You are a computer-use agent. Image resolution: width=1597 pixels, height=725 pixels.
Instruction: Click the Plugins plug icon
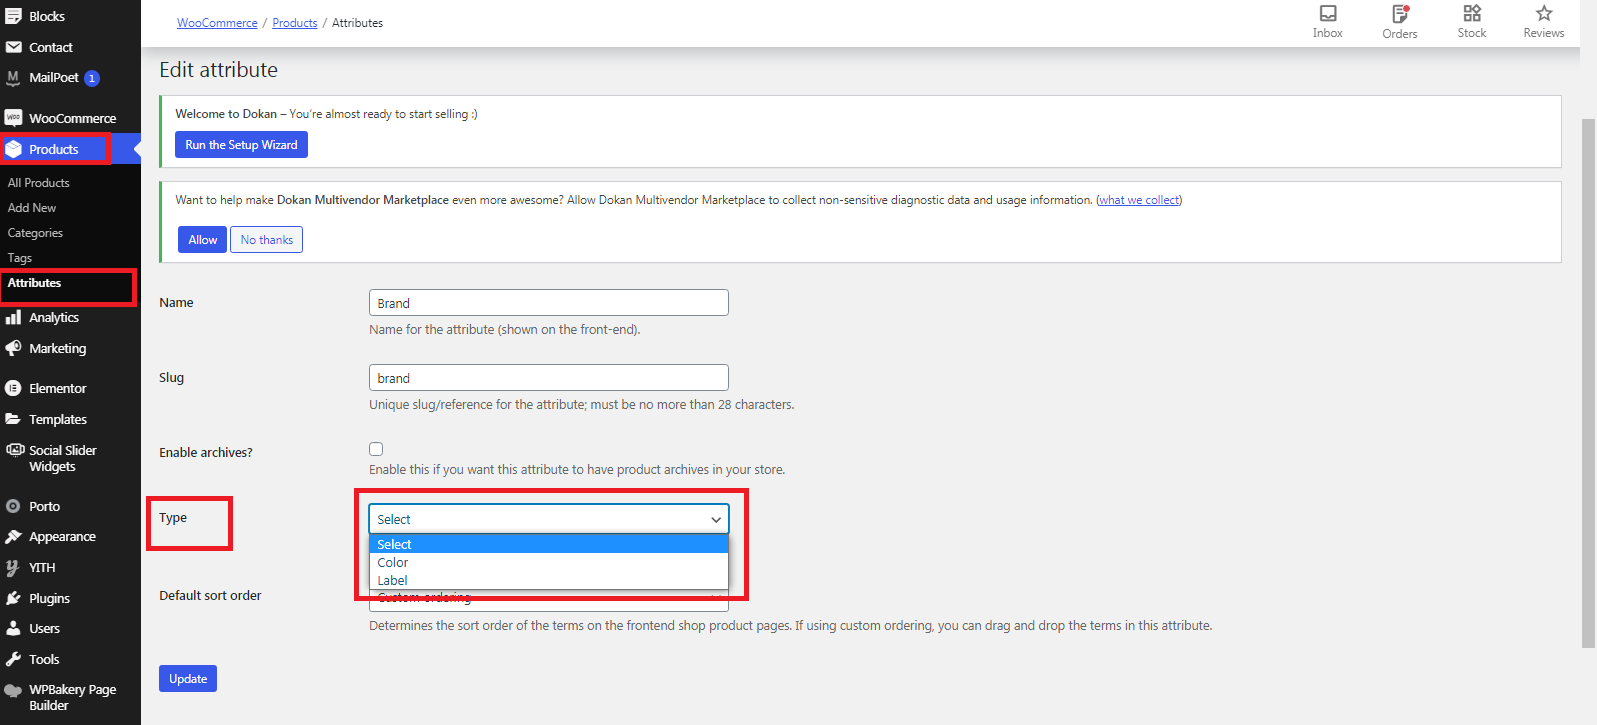pyautogui.click(x=13, y=598)
